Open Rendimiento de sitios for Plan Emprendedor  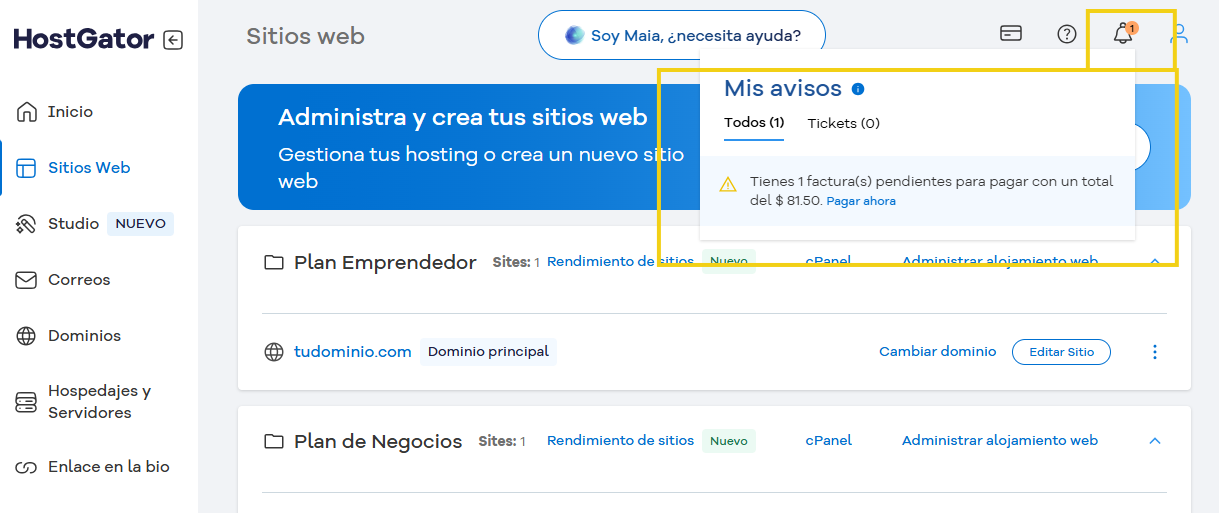620,262
